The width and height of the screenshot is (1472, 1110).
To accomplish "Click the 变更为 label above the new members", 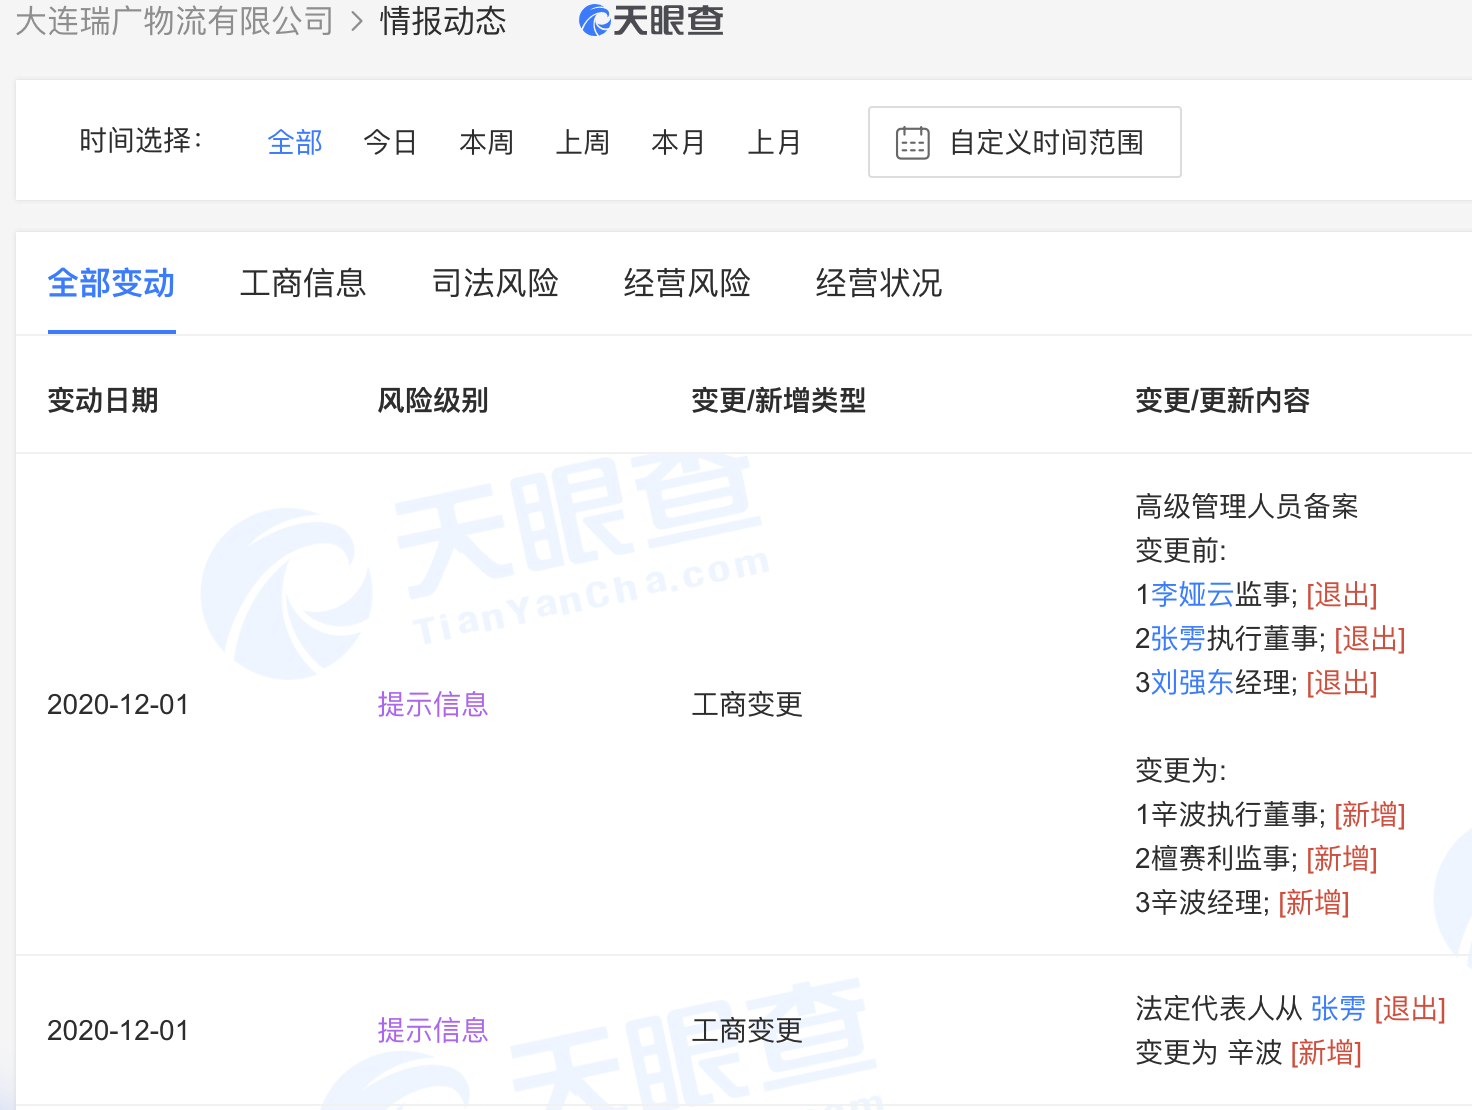I will (1181, 771).
